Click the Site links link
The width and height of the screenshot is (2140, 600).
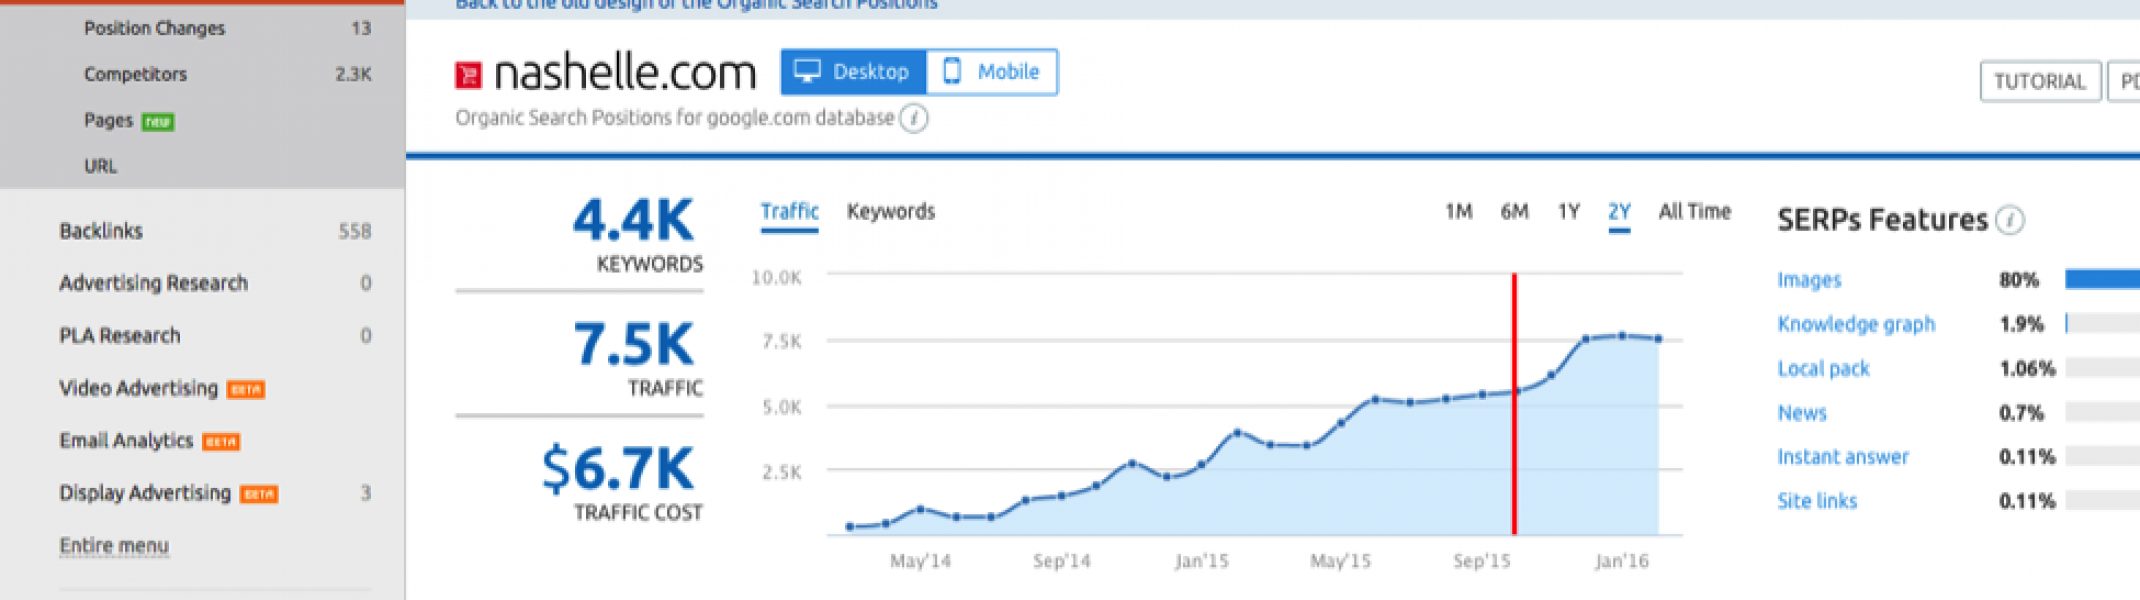[1817, 501]
